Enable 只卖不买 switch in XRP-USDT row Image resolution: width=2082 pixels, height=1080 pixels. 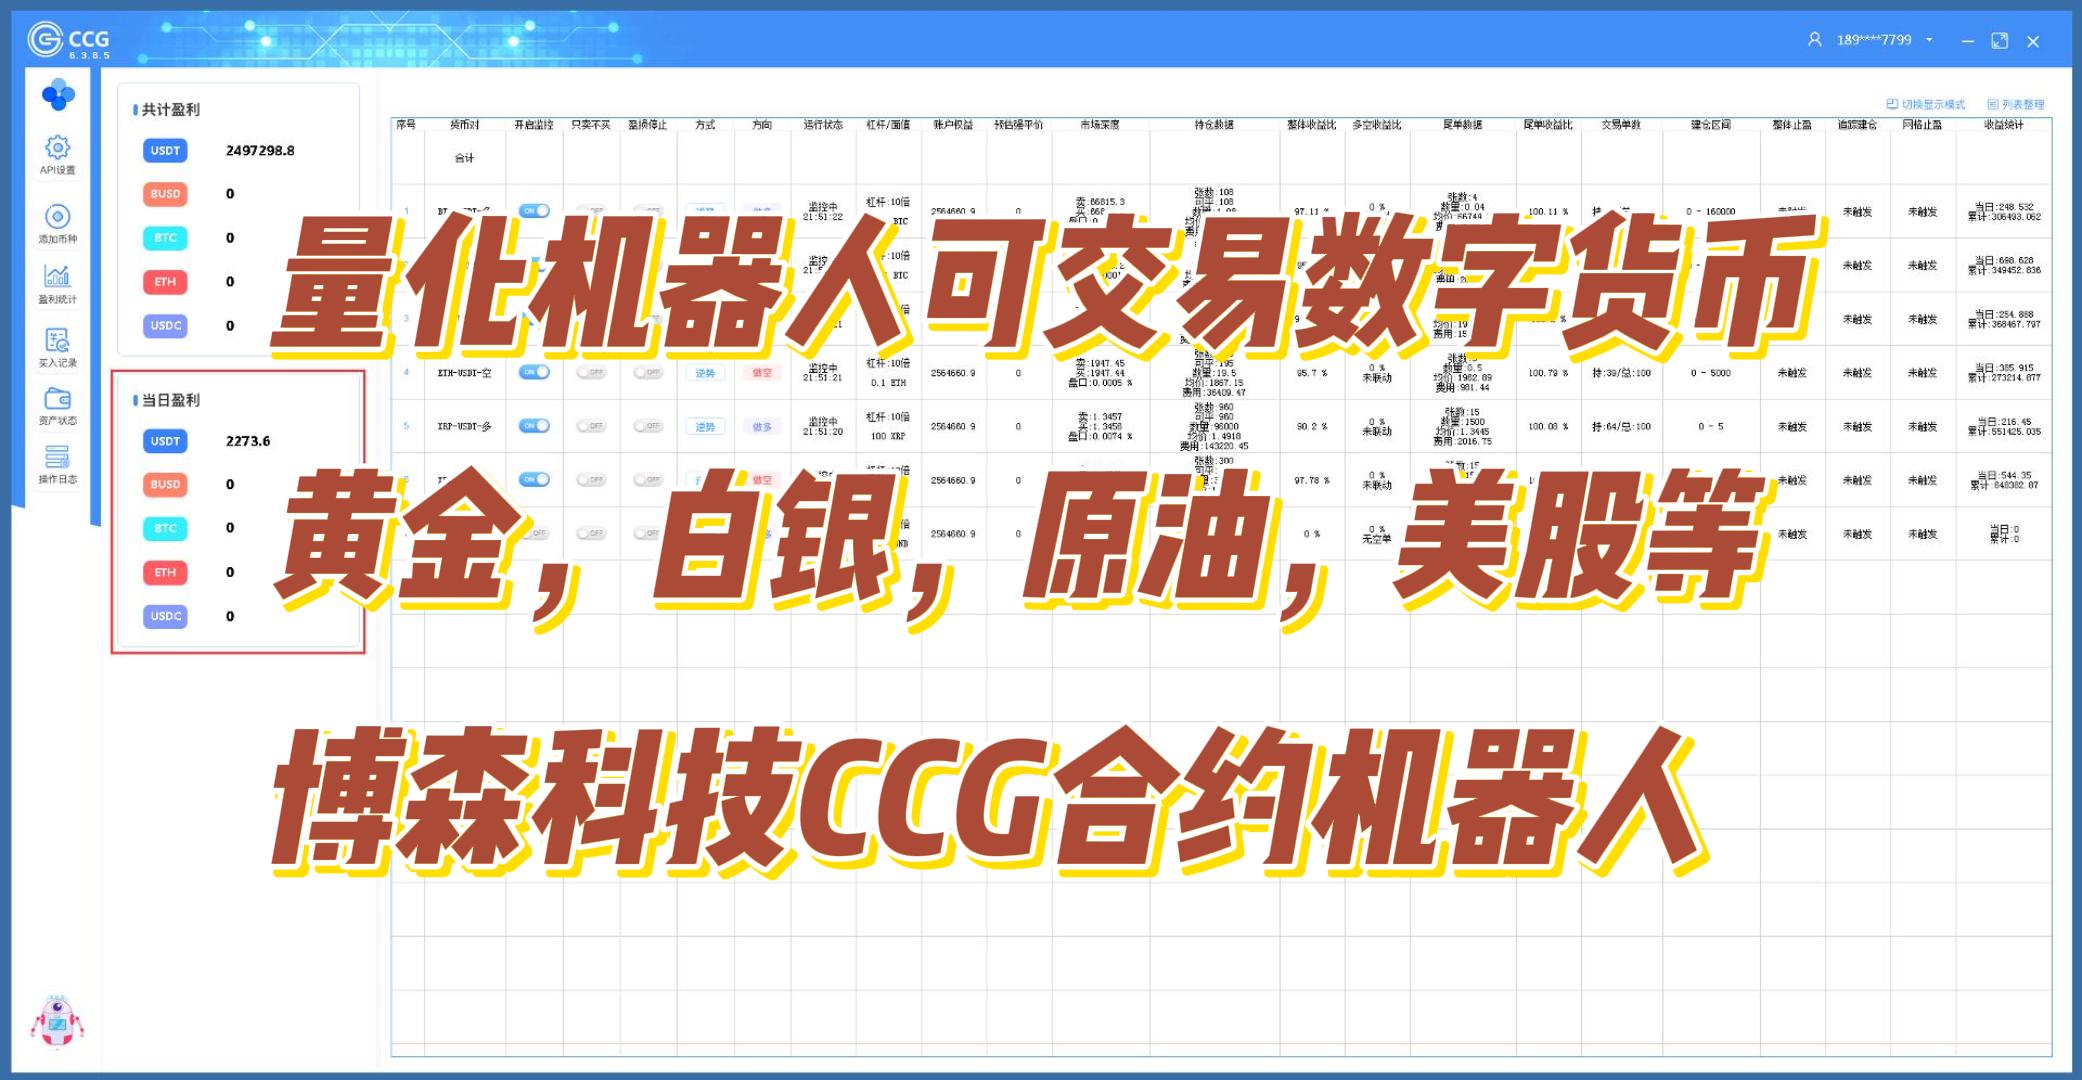591,426
